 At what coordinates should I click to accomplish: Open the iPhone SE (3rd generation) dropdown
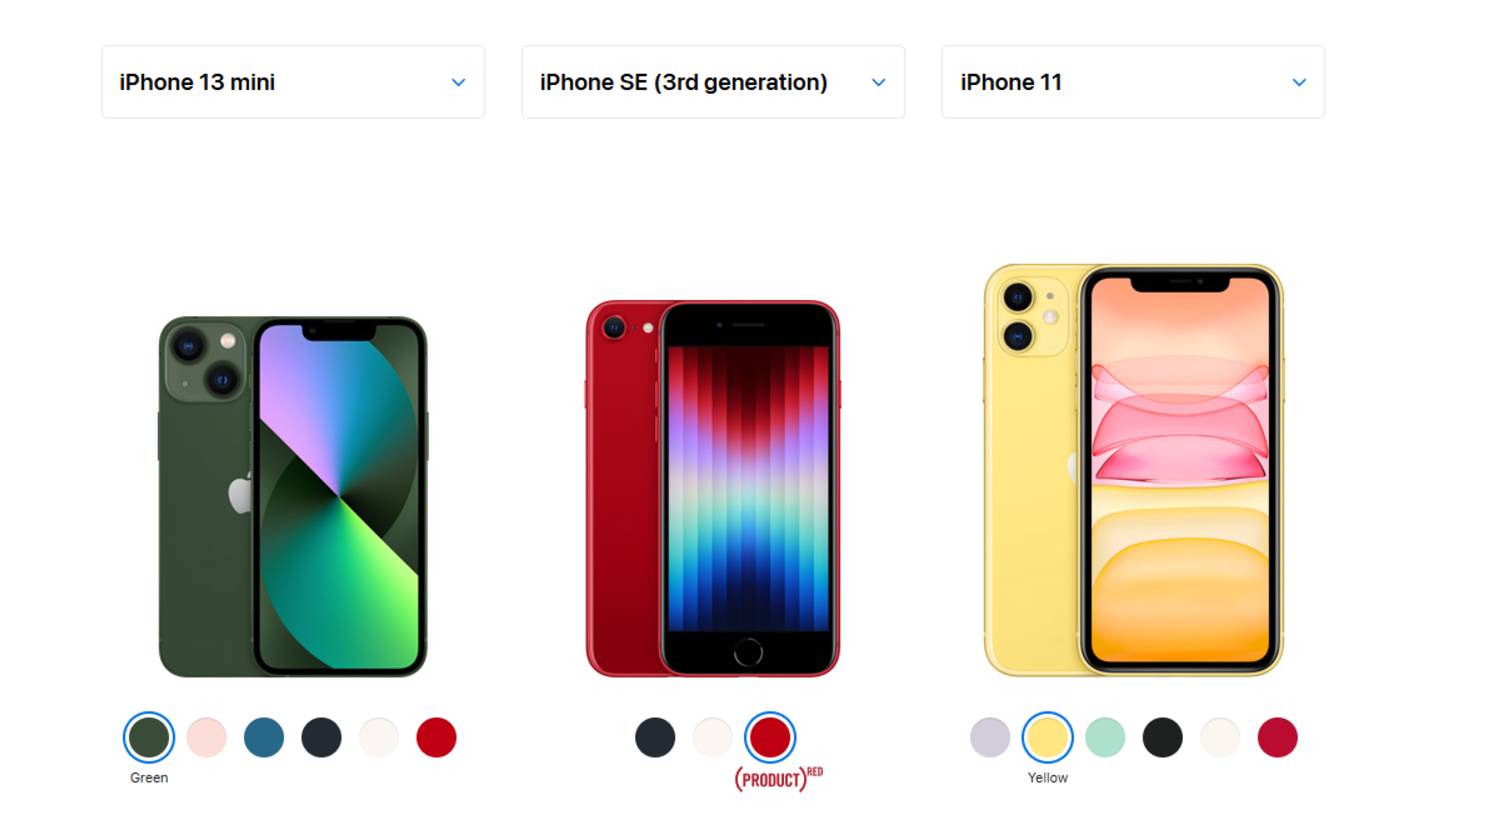713,82
